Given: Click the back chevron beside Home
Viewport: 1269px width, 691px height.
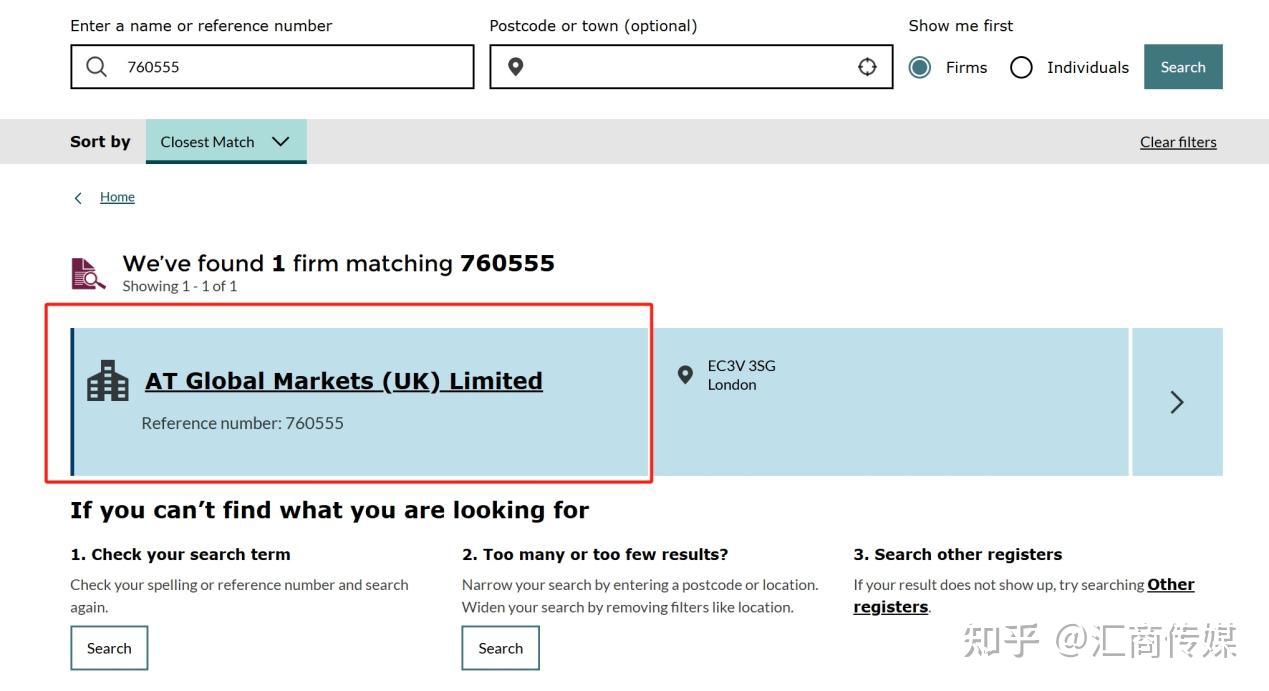Looking at the screenshot, I should pyautogui.click(x=79, y=198).
